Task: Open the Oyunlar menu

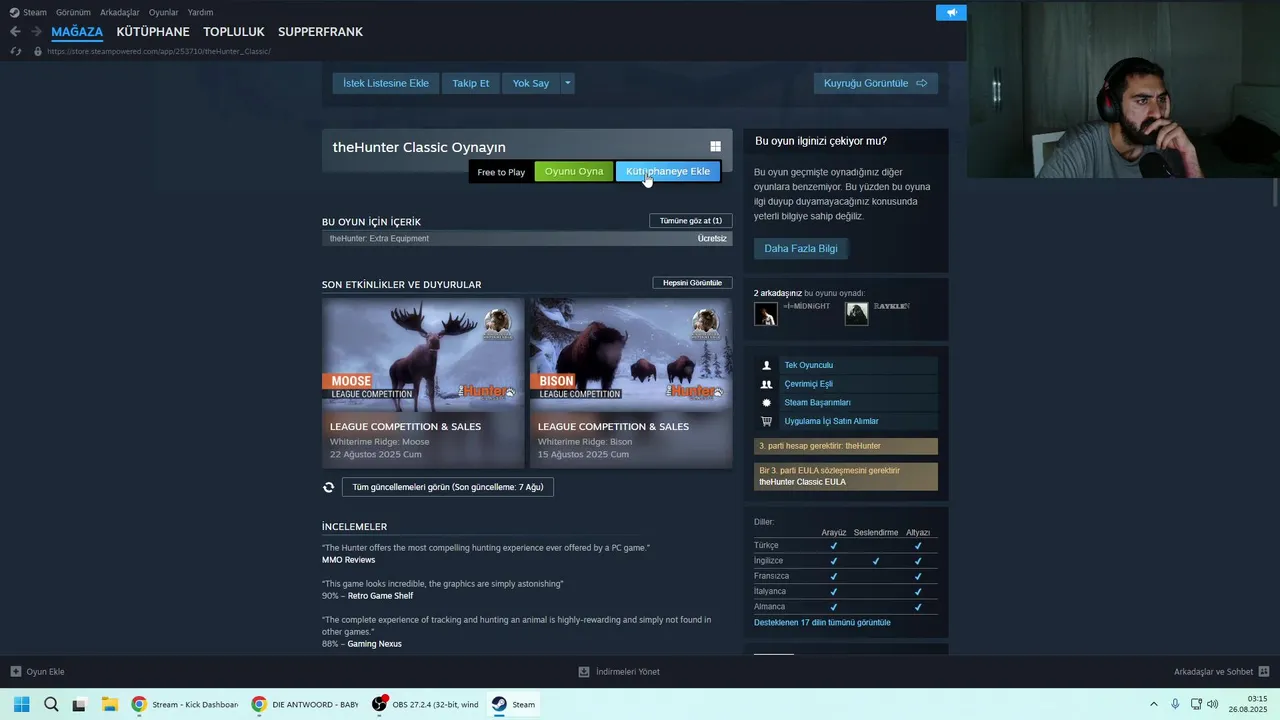Action: (164, 12)
